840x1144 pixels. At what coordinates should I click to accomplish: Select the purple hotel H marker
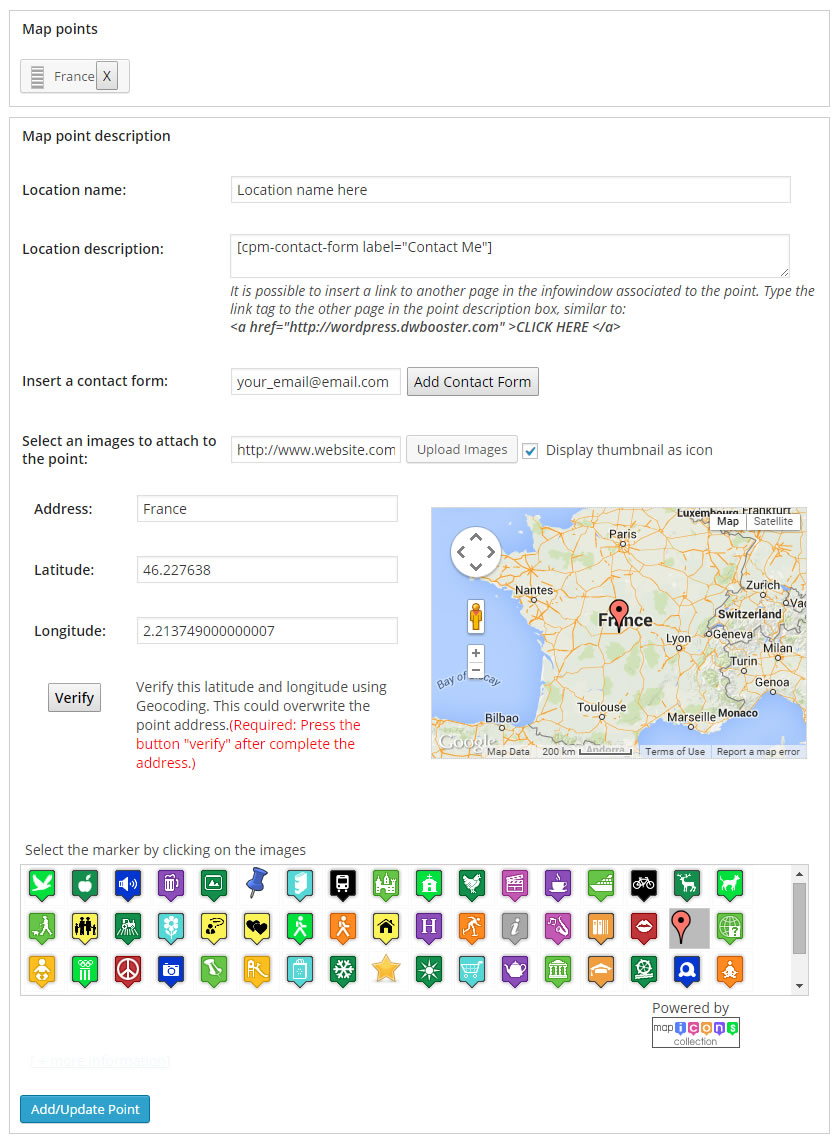[428, 926]
